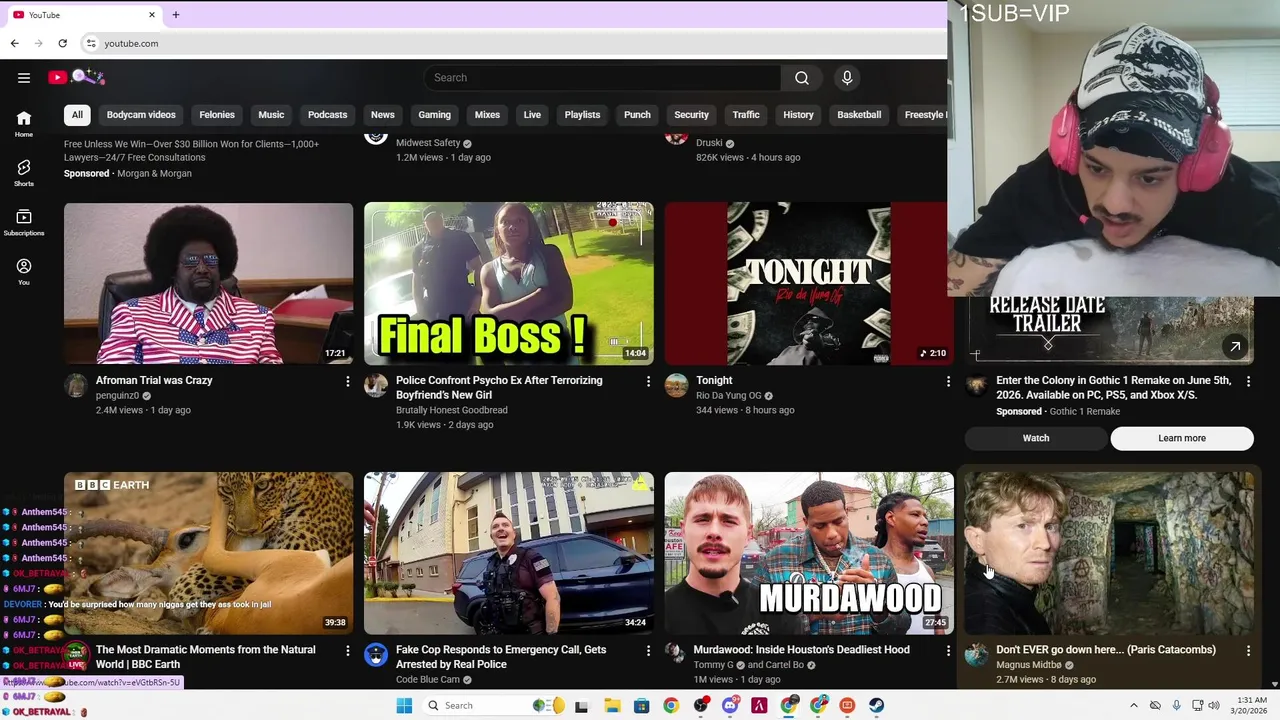Open Afroman Trial was Crazy video title
Image resolution: width=1280 pixels, height=720 pixels.
pos(154,381)
